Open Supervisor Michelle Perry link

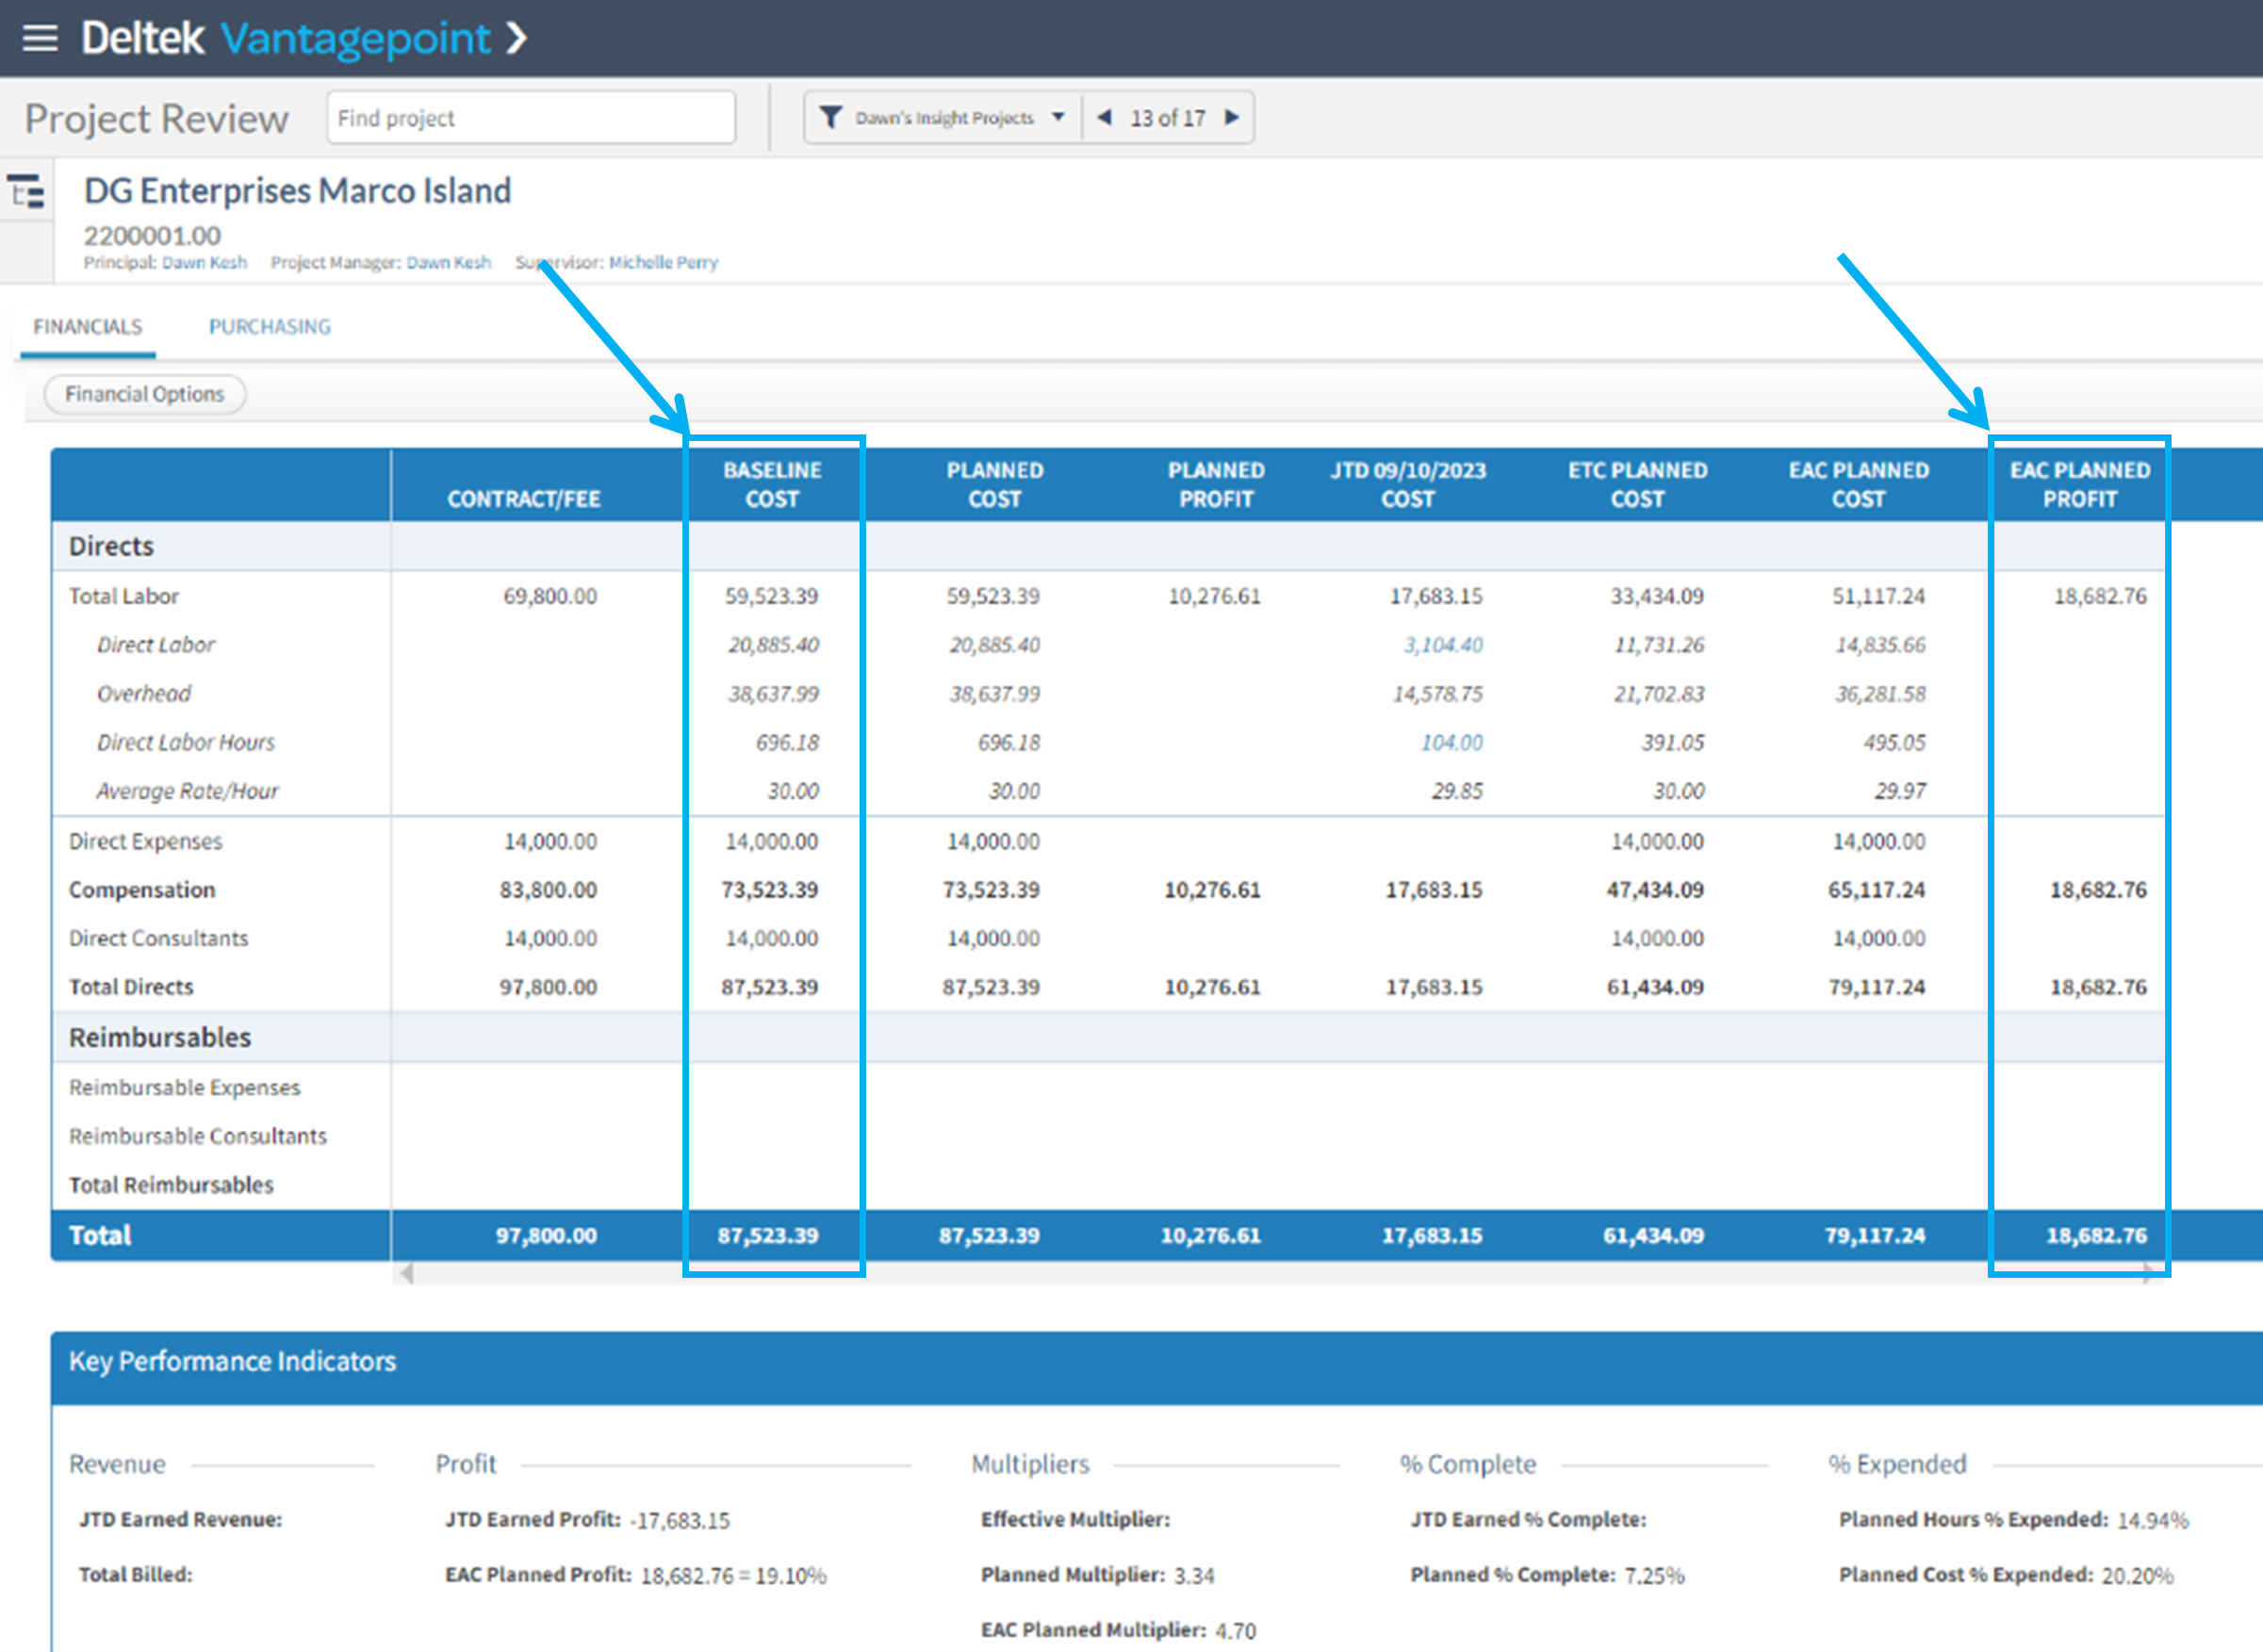coord(663,262)
